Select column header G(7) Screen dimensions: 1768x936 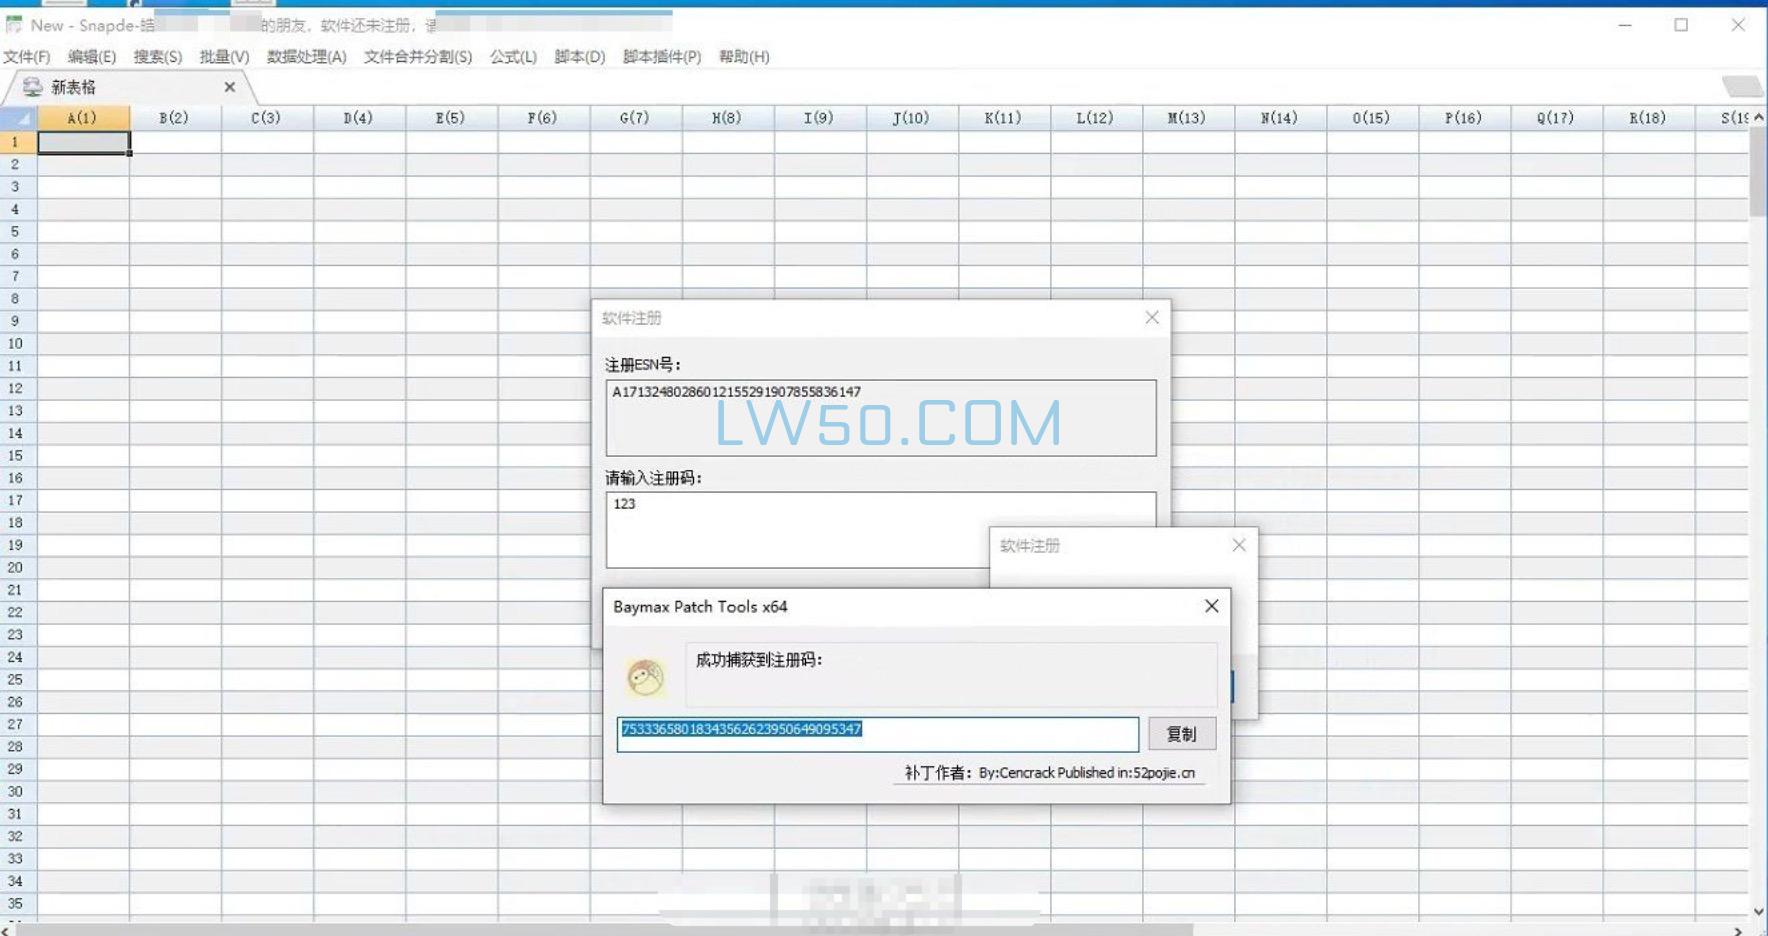point(635,118)
